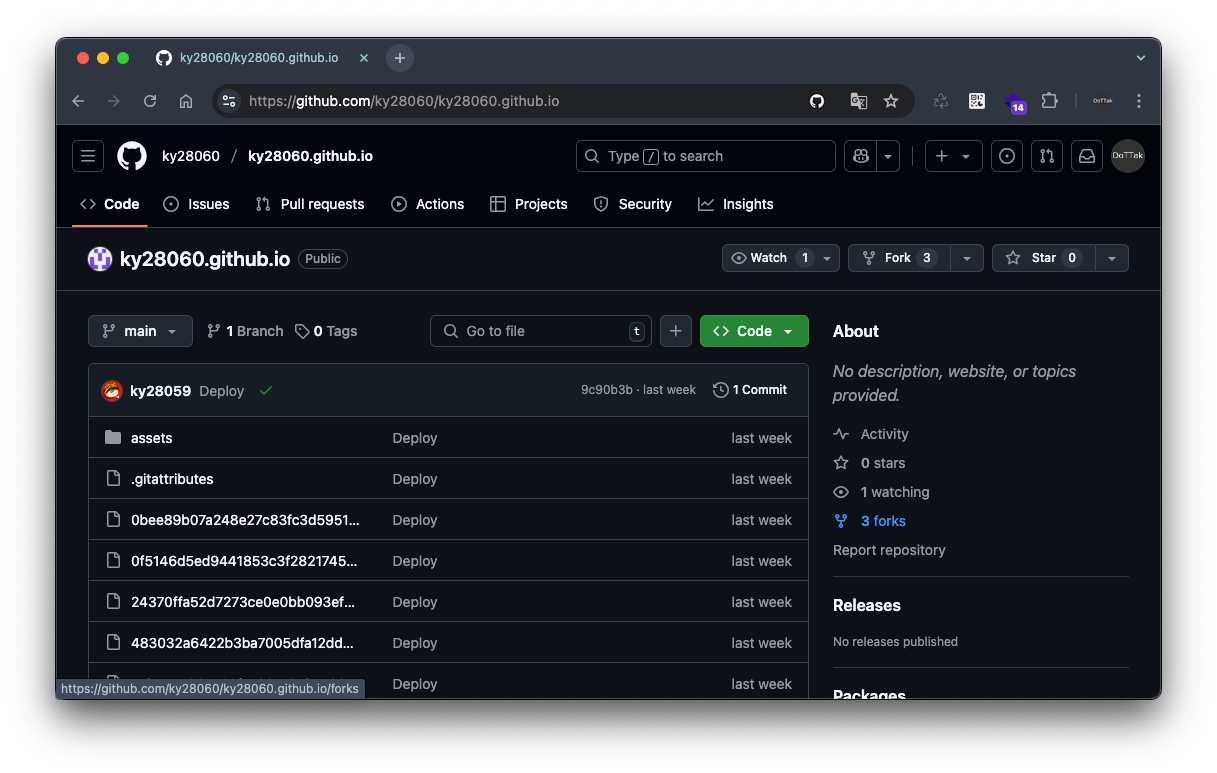Open a new browser tab
The height and width of the screenshot is (773, 1217).
point(400,58)
